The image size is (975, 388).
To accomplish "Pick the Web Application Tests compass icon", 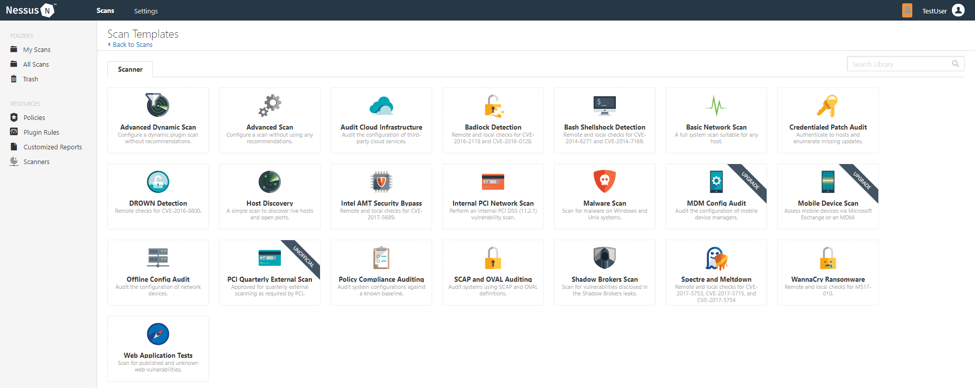I will point(158,334).
